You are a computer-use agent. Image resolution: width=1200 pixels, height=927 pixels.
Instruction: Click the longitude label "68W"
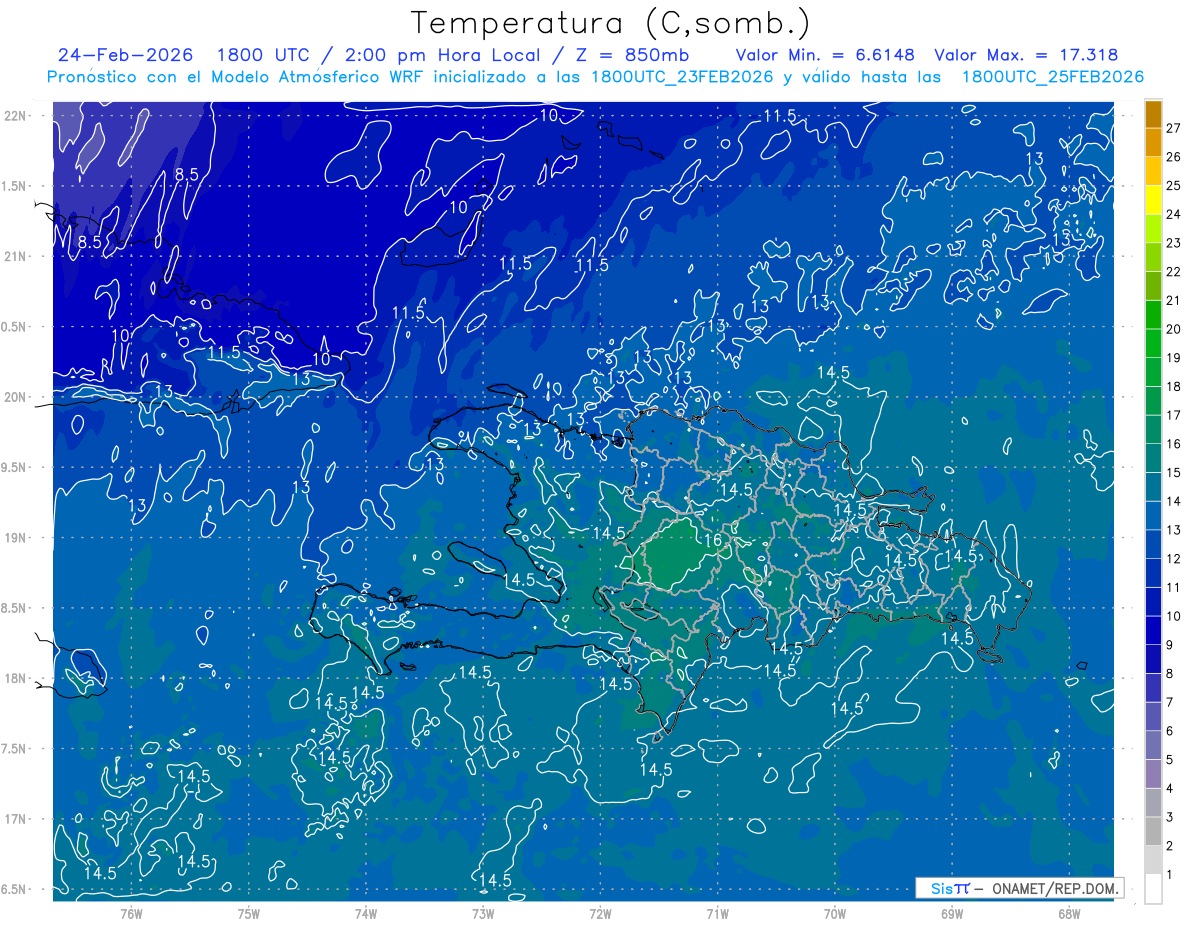coord(1069,913)
